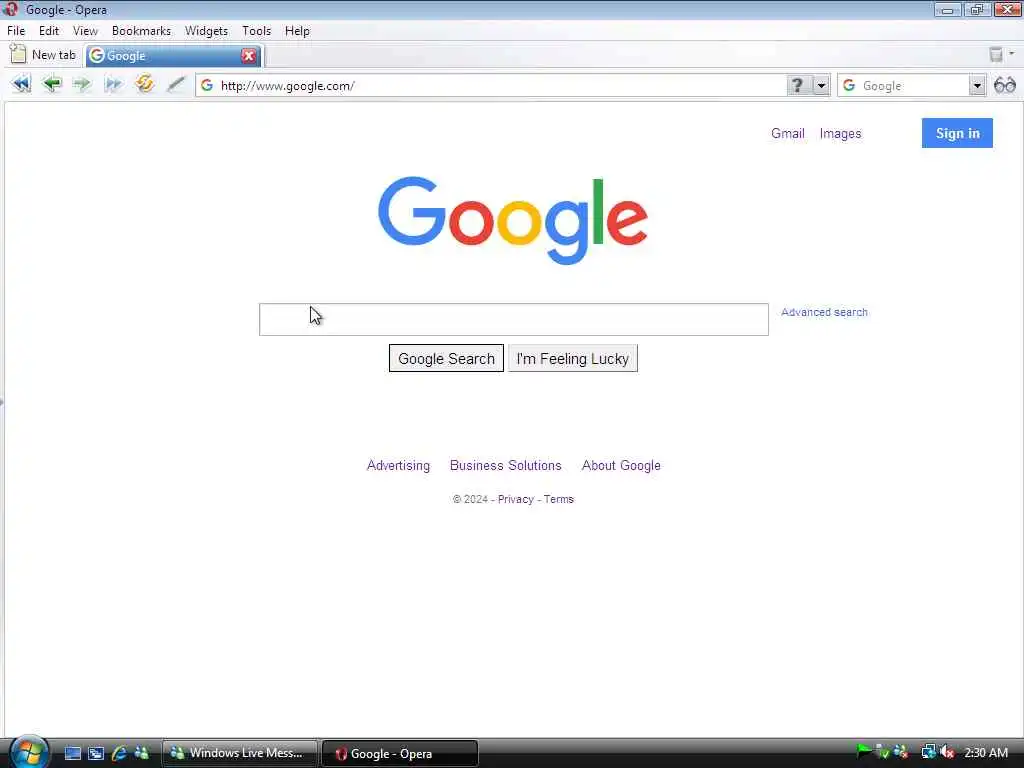Click the side panel toggle on left edge
The image size is (1024, 768).
coord(2,402)
